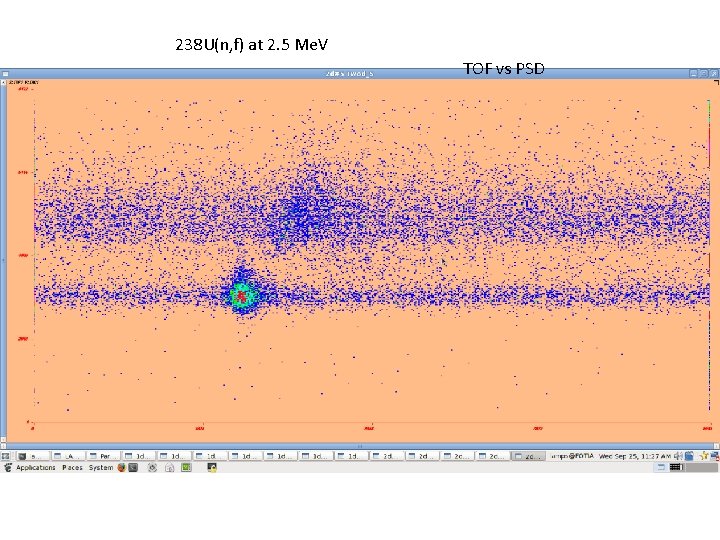This screenshot has height=540, width=720.
Task: Minimize the histogram window
Action: [x=693, y=73]
